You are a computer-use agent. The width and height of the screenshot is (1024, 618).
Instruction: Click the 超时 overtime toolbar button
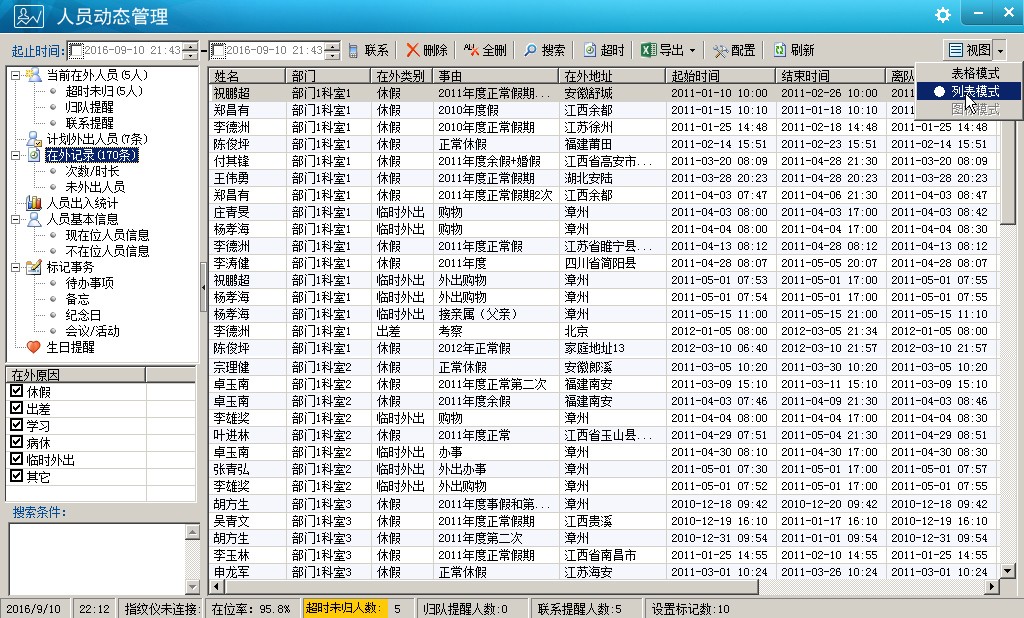coord(604,50)
